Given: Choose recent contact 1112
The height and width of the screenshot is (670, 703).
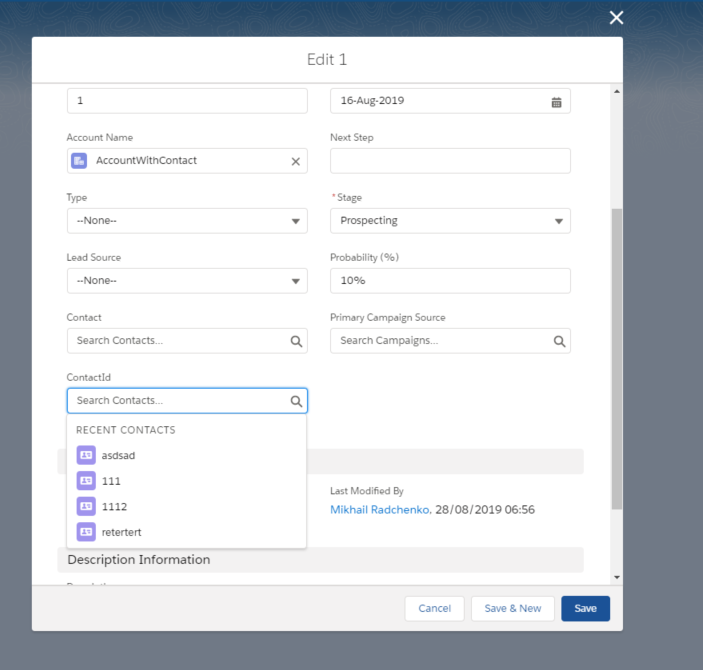Looking at the screenshot, I should coord(114,507).
